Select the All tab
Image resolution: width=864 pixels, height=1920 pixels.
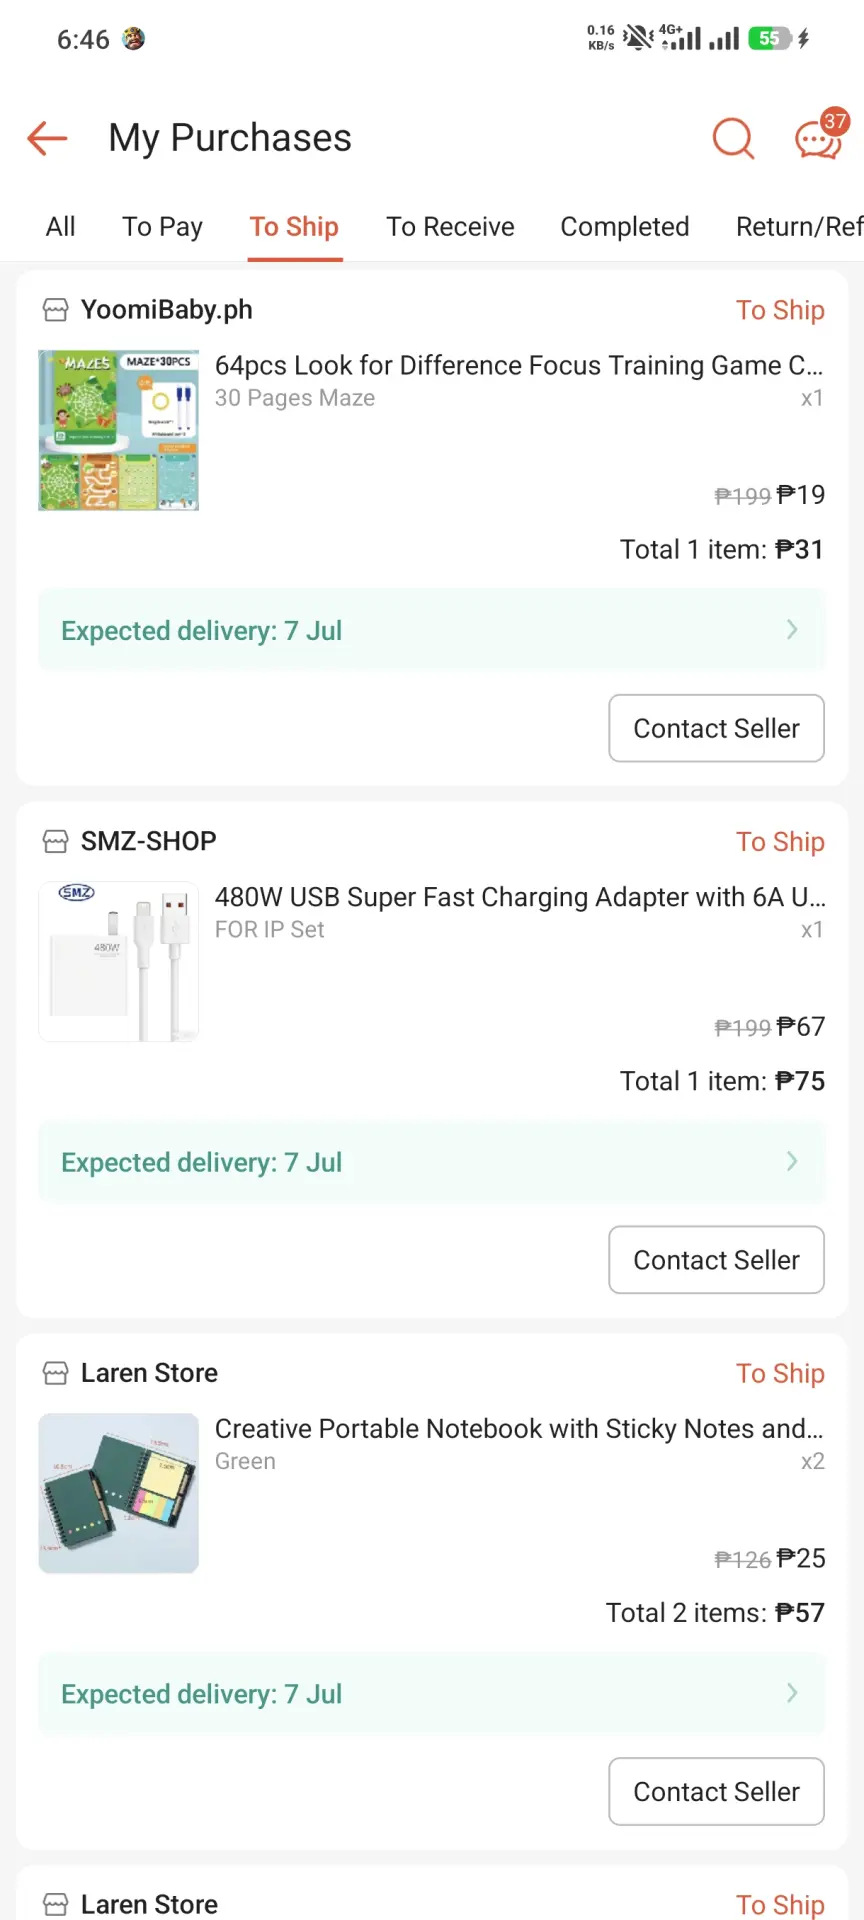[x=60, y=227]
